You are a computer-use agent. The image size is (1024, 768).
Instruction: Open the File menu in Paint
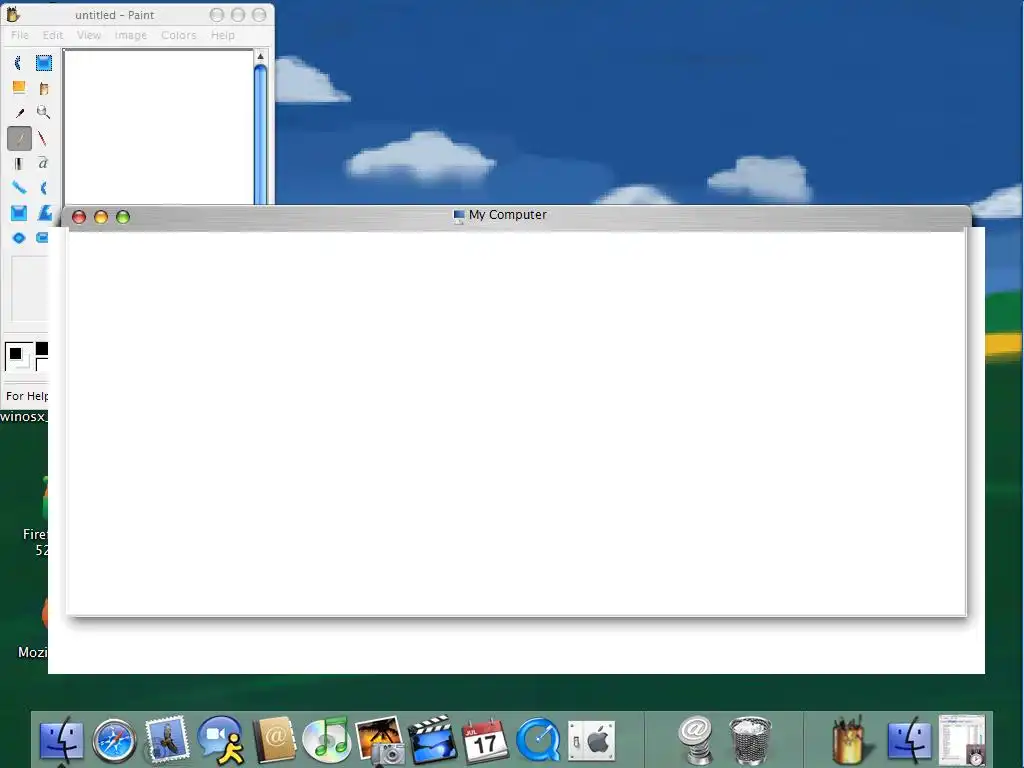point(20,35)
